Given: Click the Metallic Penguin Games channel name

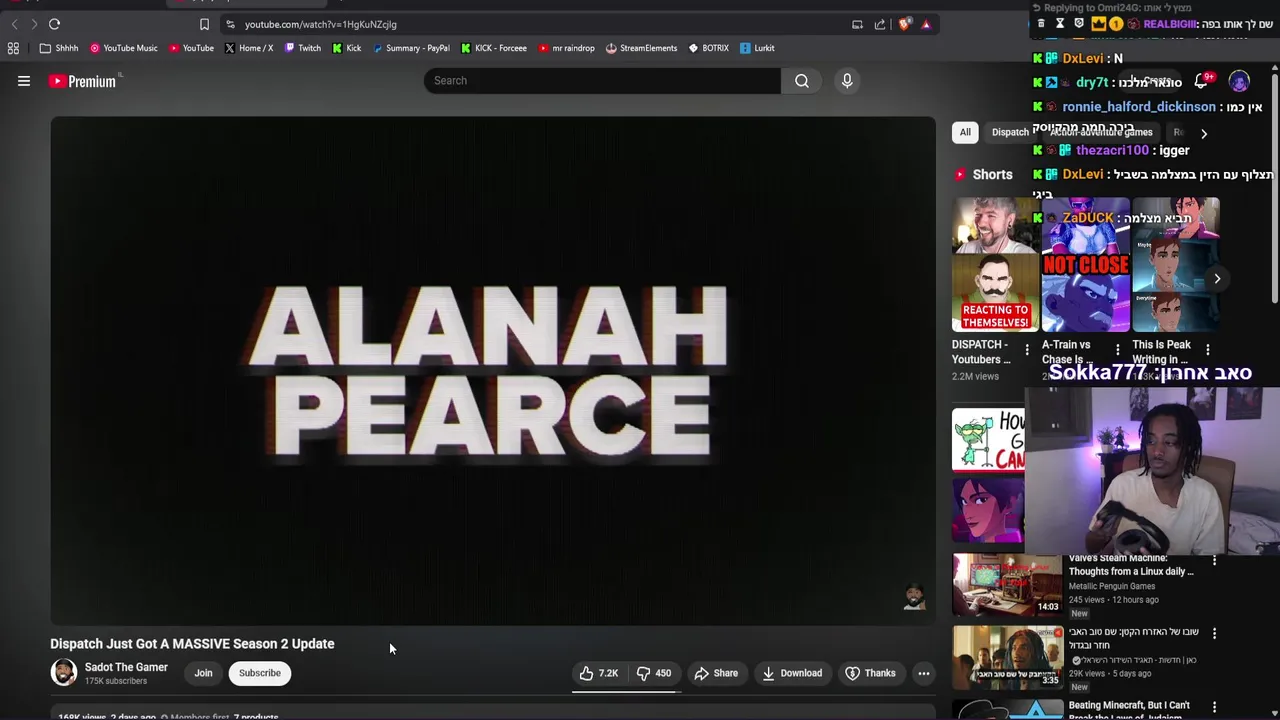Looking at the screenshot, I should pos(1112,586).
